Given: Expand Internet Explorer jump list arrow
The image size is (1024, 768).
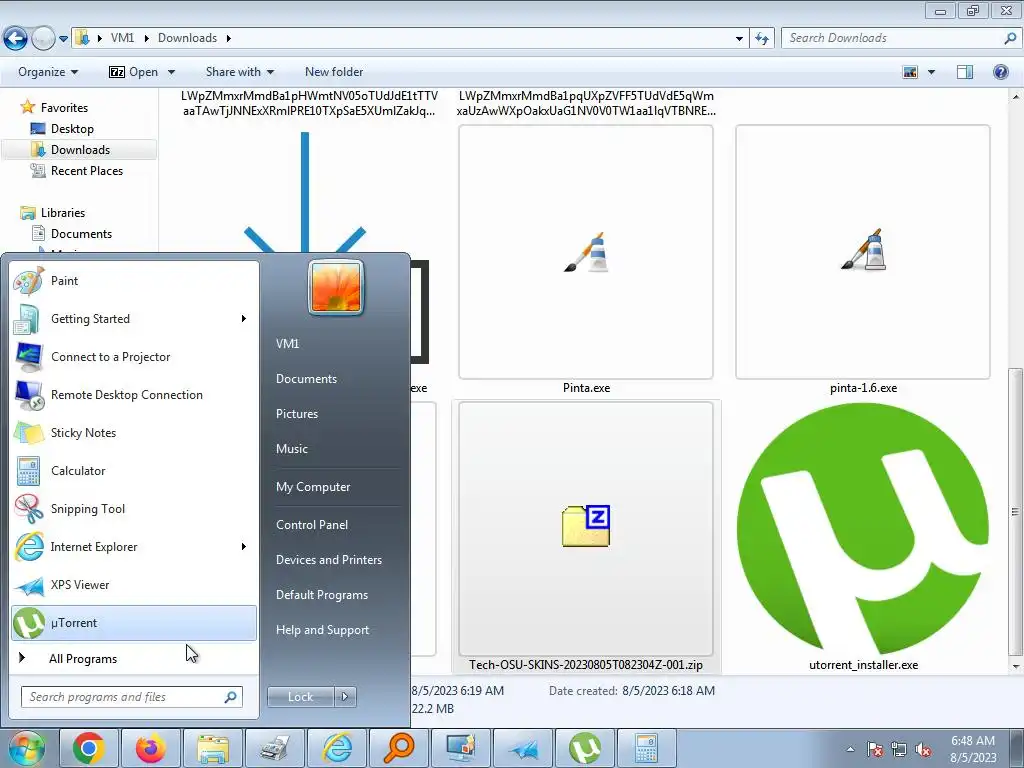Looking at the screenshot, I should pyautogui.click(x=244, y=547).
